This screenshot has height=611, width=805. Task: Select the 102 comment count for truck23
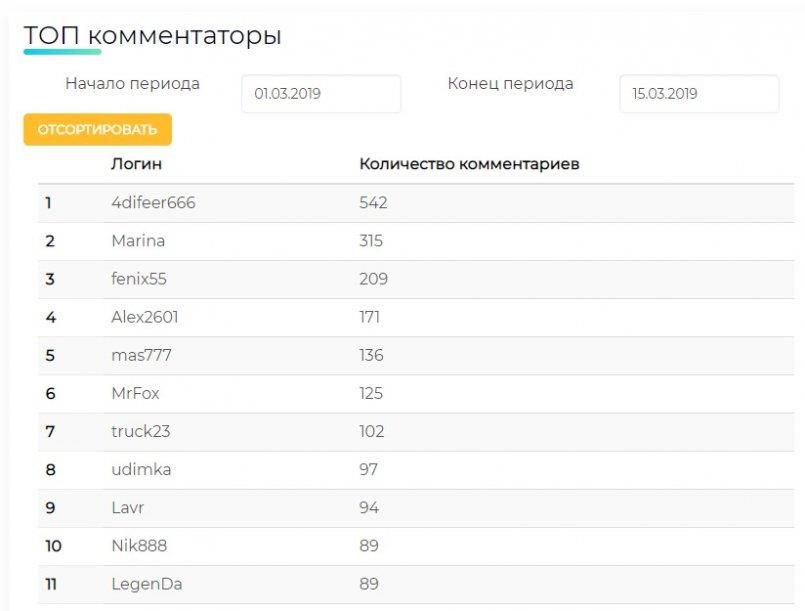(371, 431)
